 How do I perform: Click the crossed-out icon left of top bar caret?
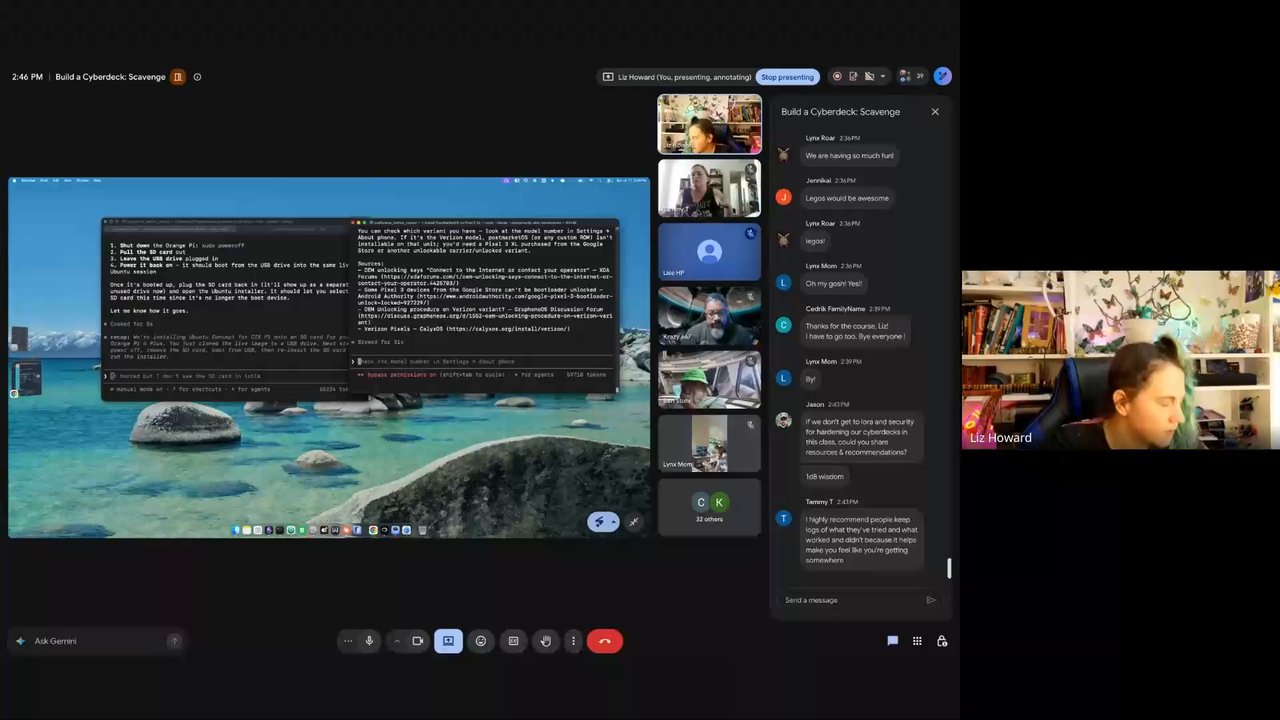869,76
